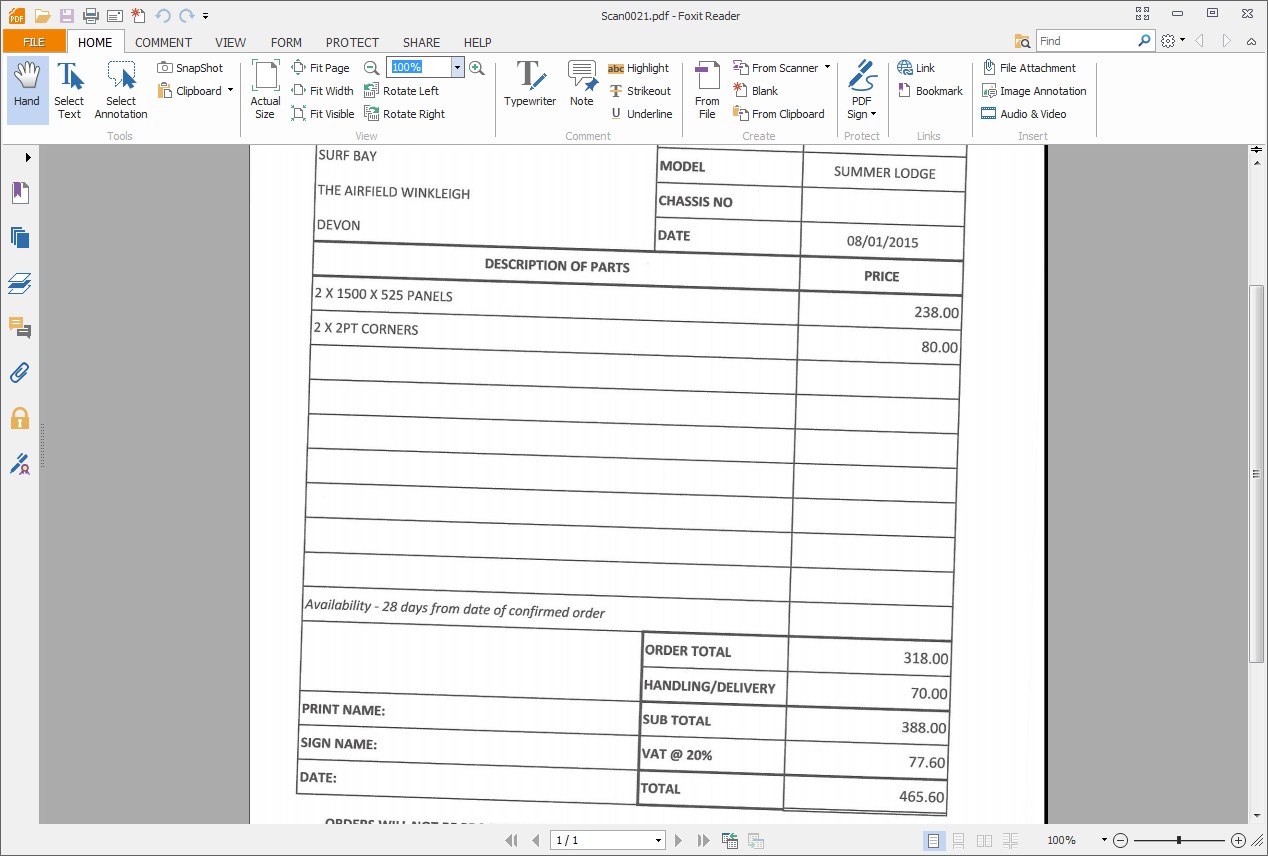1268x856 pixels.
Task: Open the FILE menu
Action: [34, 42]
